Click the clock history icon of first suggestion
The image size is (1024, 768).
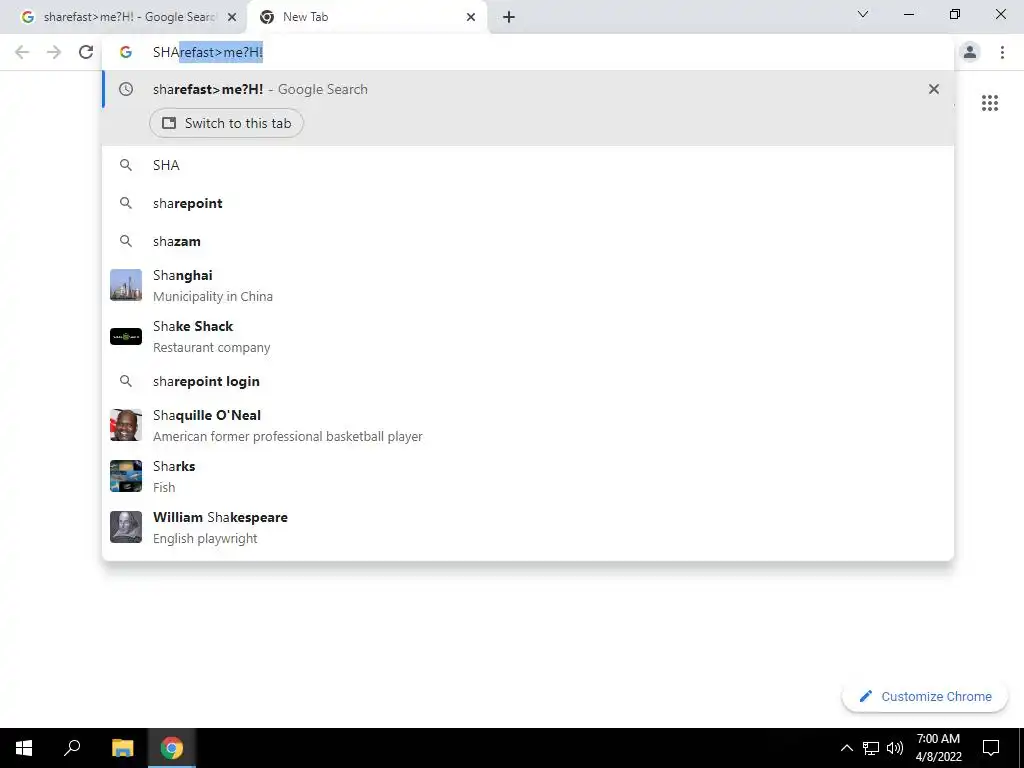pyautogui.click(x=126, y=89)
